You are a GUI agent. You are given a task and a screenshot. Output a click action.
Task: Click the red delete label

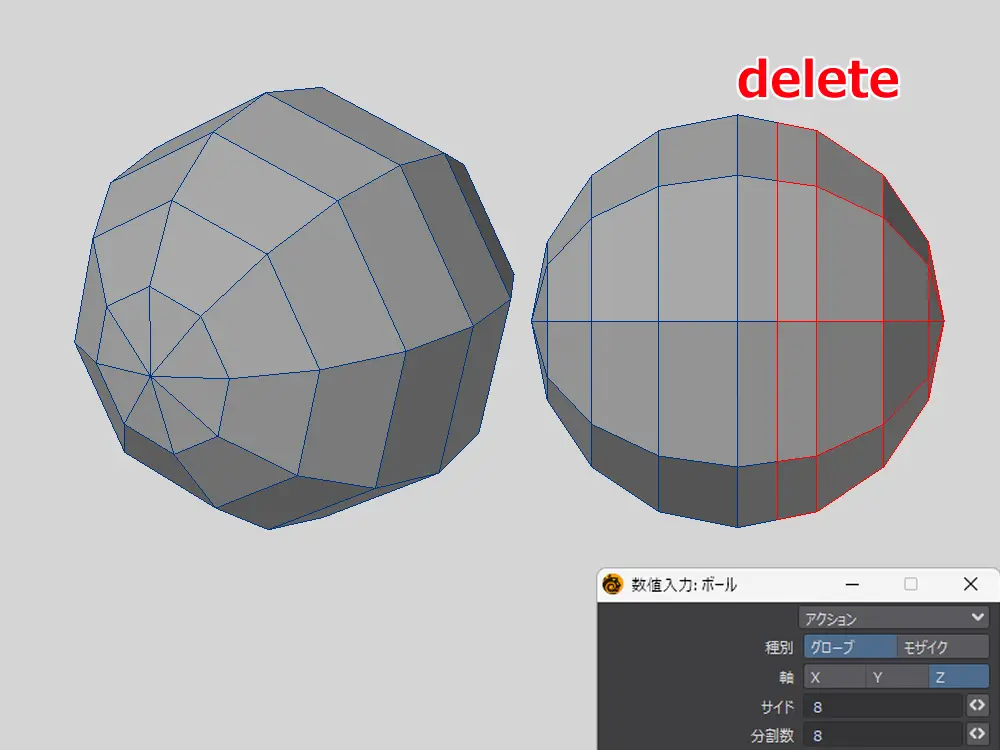818,80
